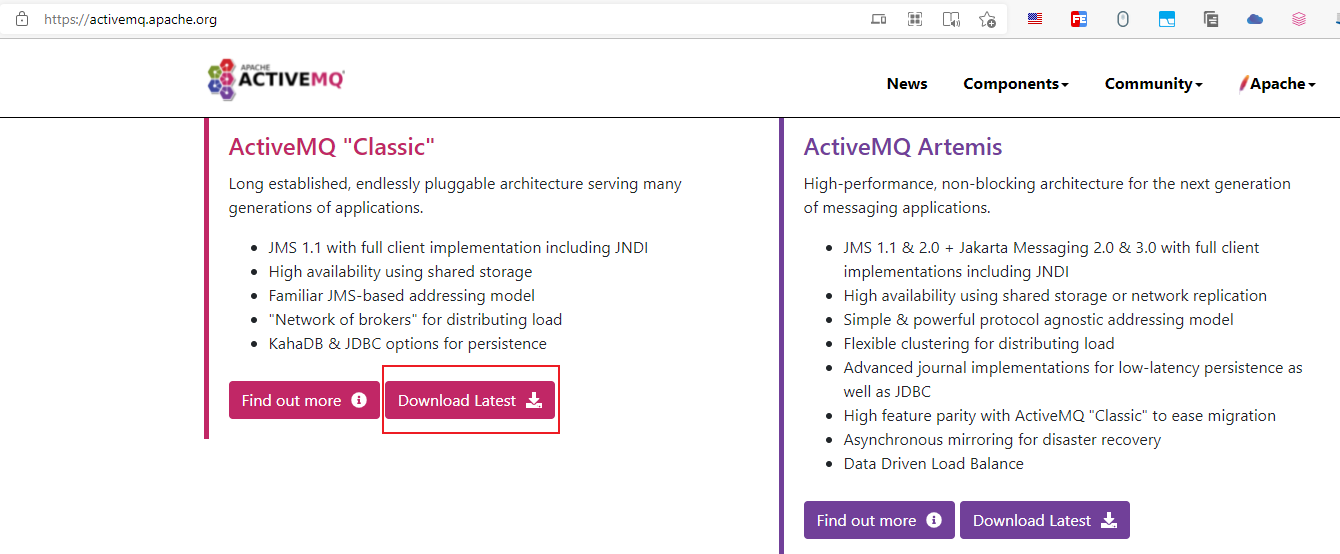This screenshot has height=554, width=1340.
Task: Click the mouse extension icon
Action: click(x=1123, y=19)
